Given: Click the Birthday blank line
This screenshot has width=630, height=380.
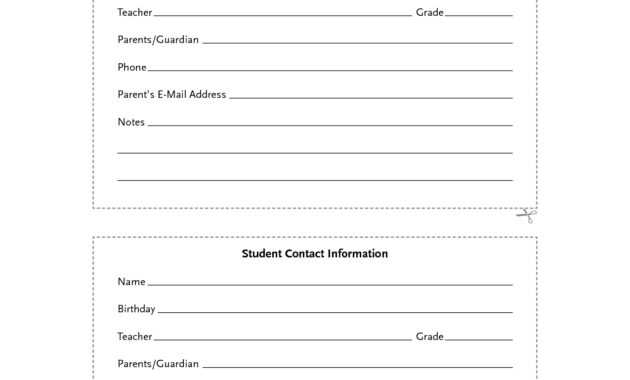Looking at the screenshot, I should pos(335,312).
